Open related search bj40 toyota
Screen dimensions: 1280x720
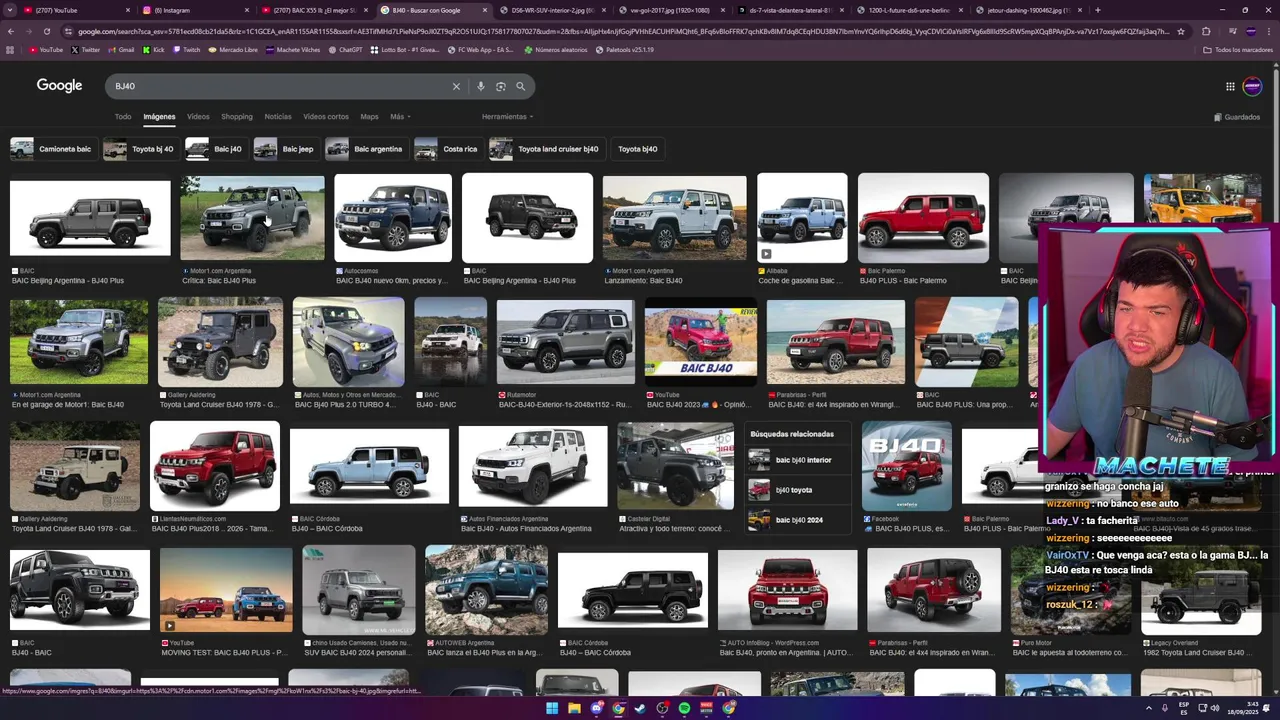coord(798,490)
